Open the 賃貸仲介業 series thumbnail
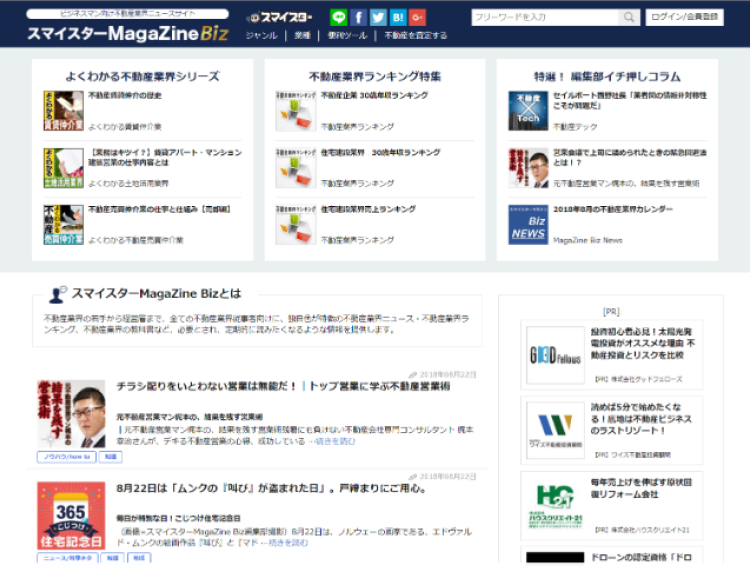Screen dimensions: 750x568 click(x=63, y=111)
